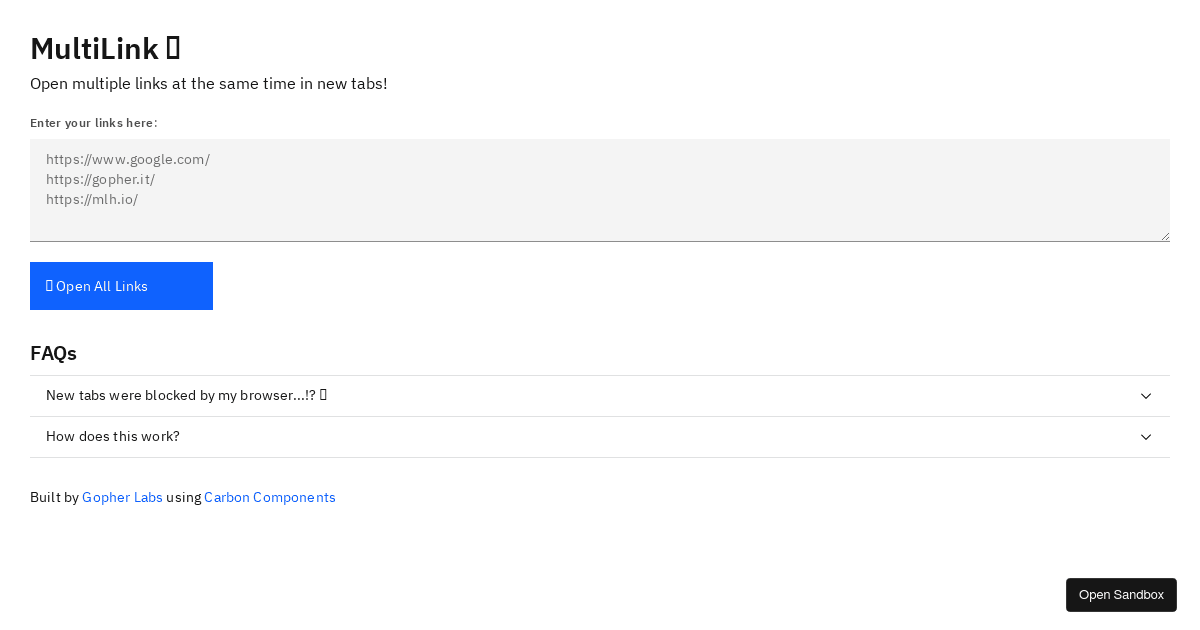This screenshot has height=630, width=1200.
Task: Open the Carbon Components link
Action: [x=270, y=497]
